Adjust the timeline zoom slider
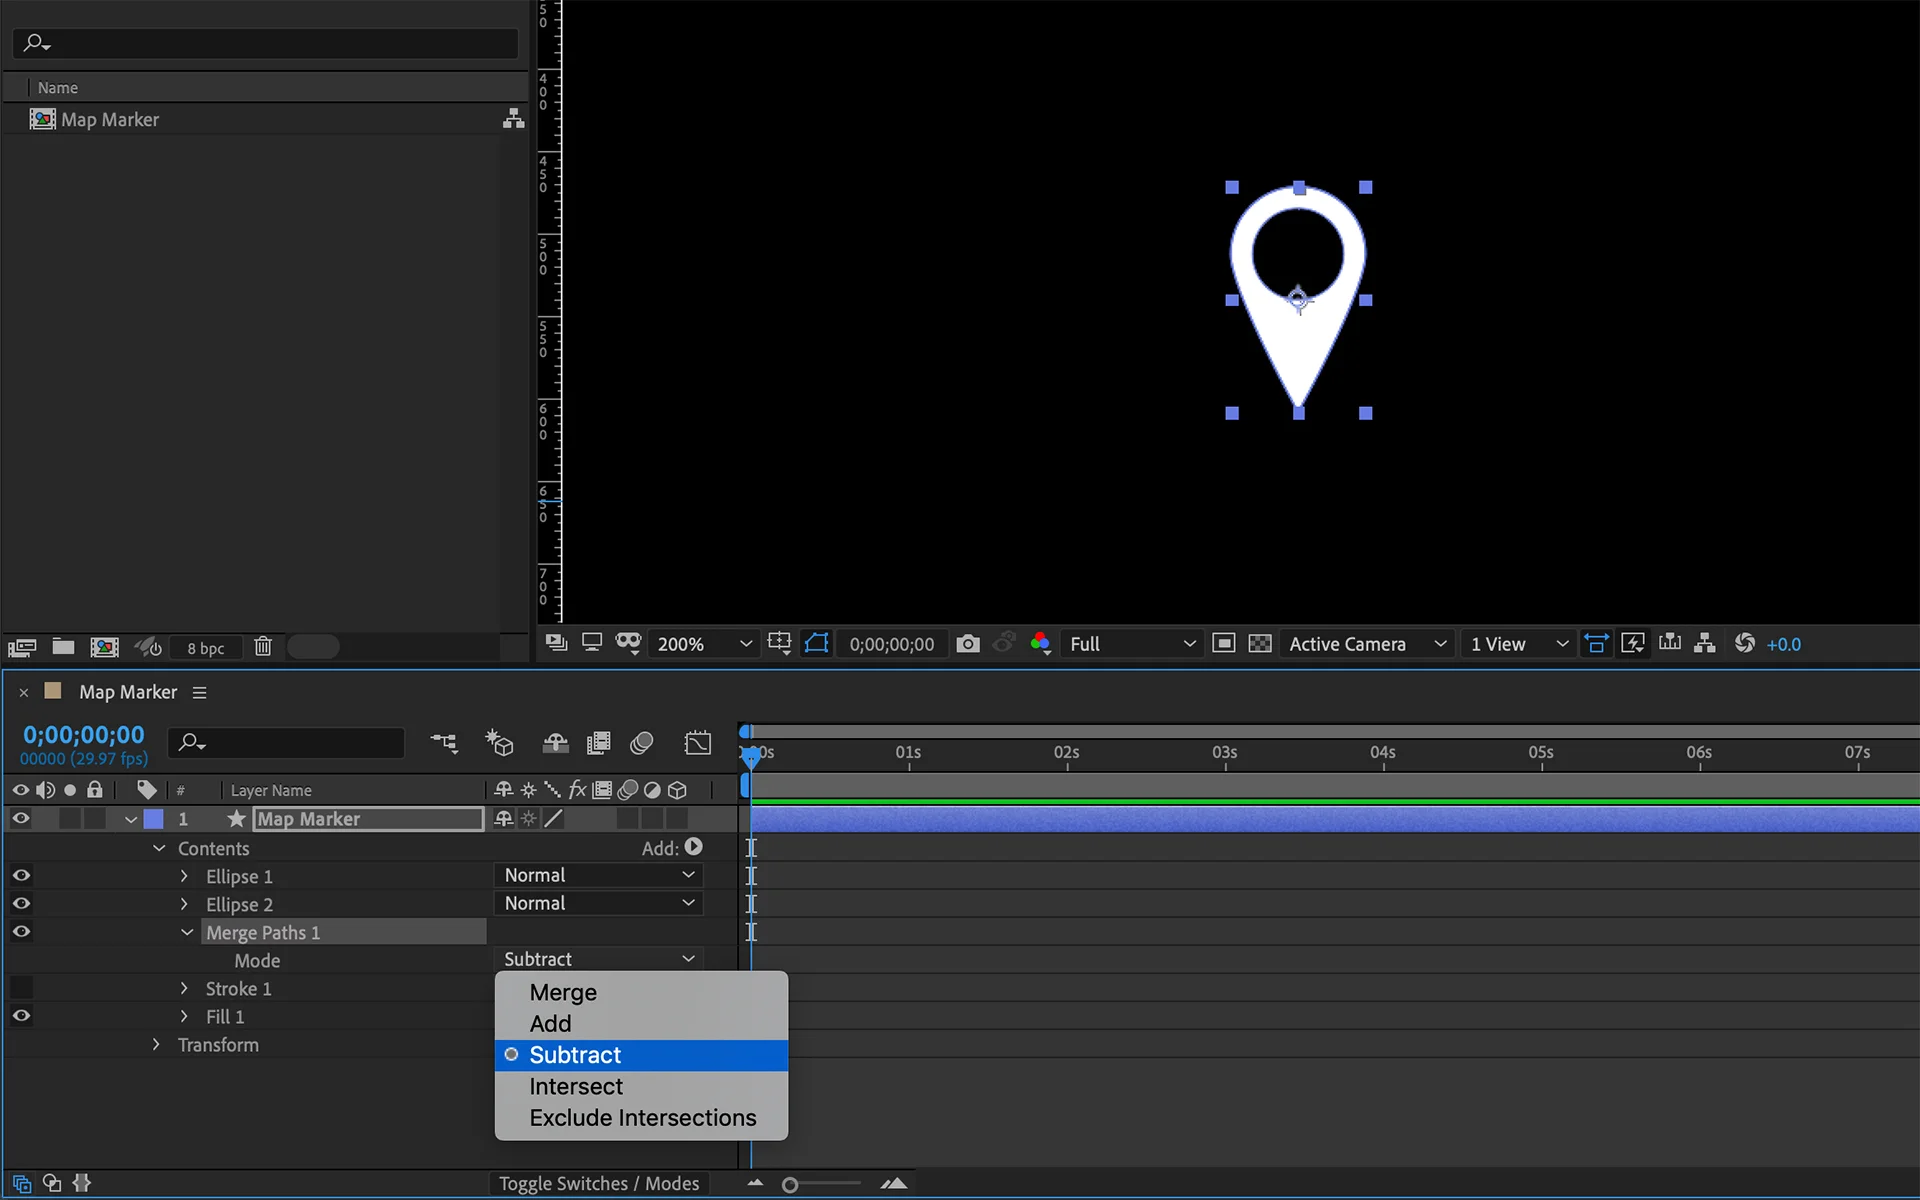Viewport: 1920px width, 1200px height. 790,1185
